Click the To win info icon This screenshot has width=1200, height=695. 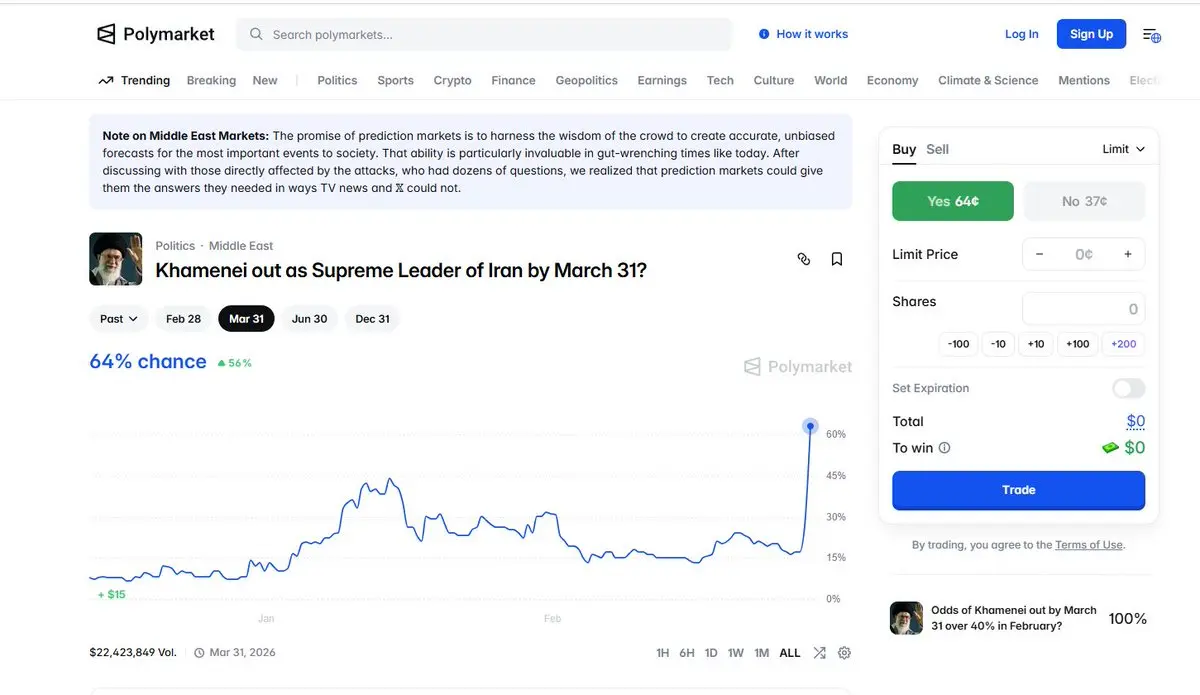tap(945, 448)
